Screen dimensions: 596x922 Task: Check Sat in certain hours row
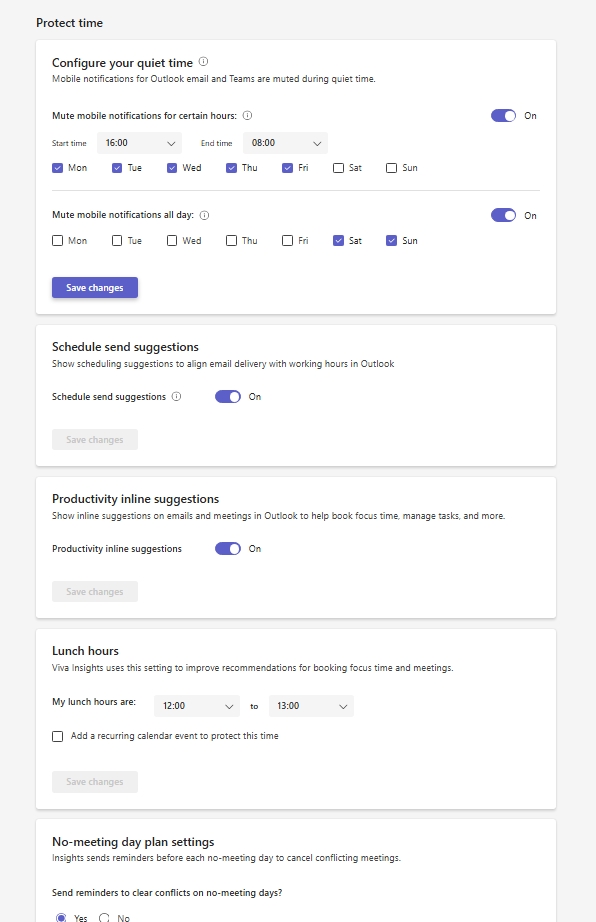(x=338, y=168)
